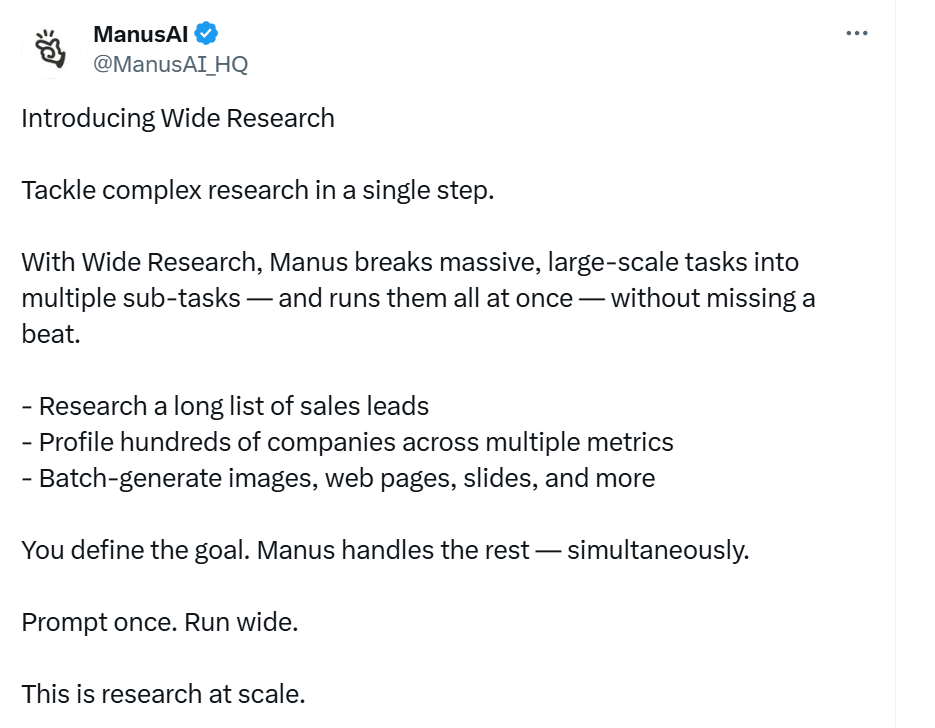
Task: Click the blue verified checkmark badge
Action: 206,34
